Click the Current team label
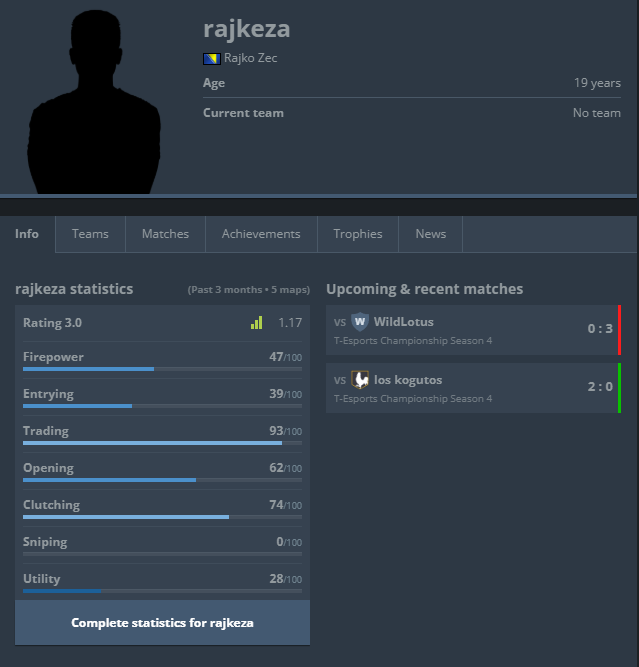This screenshot has width=639, height=667. 243,113
